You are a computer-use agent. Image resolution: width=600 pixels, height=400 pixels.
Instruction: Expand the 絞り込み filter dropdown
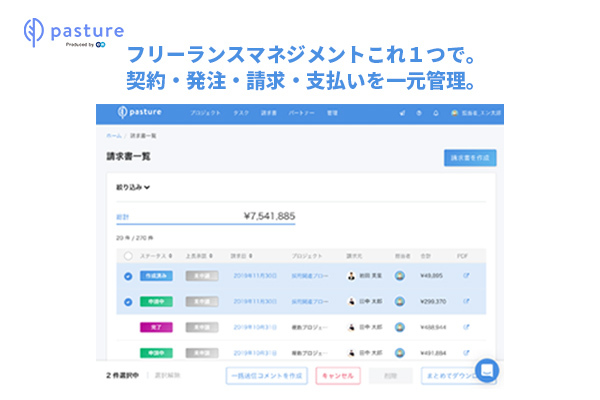point(133,187)
